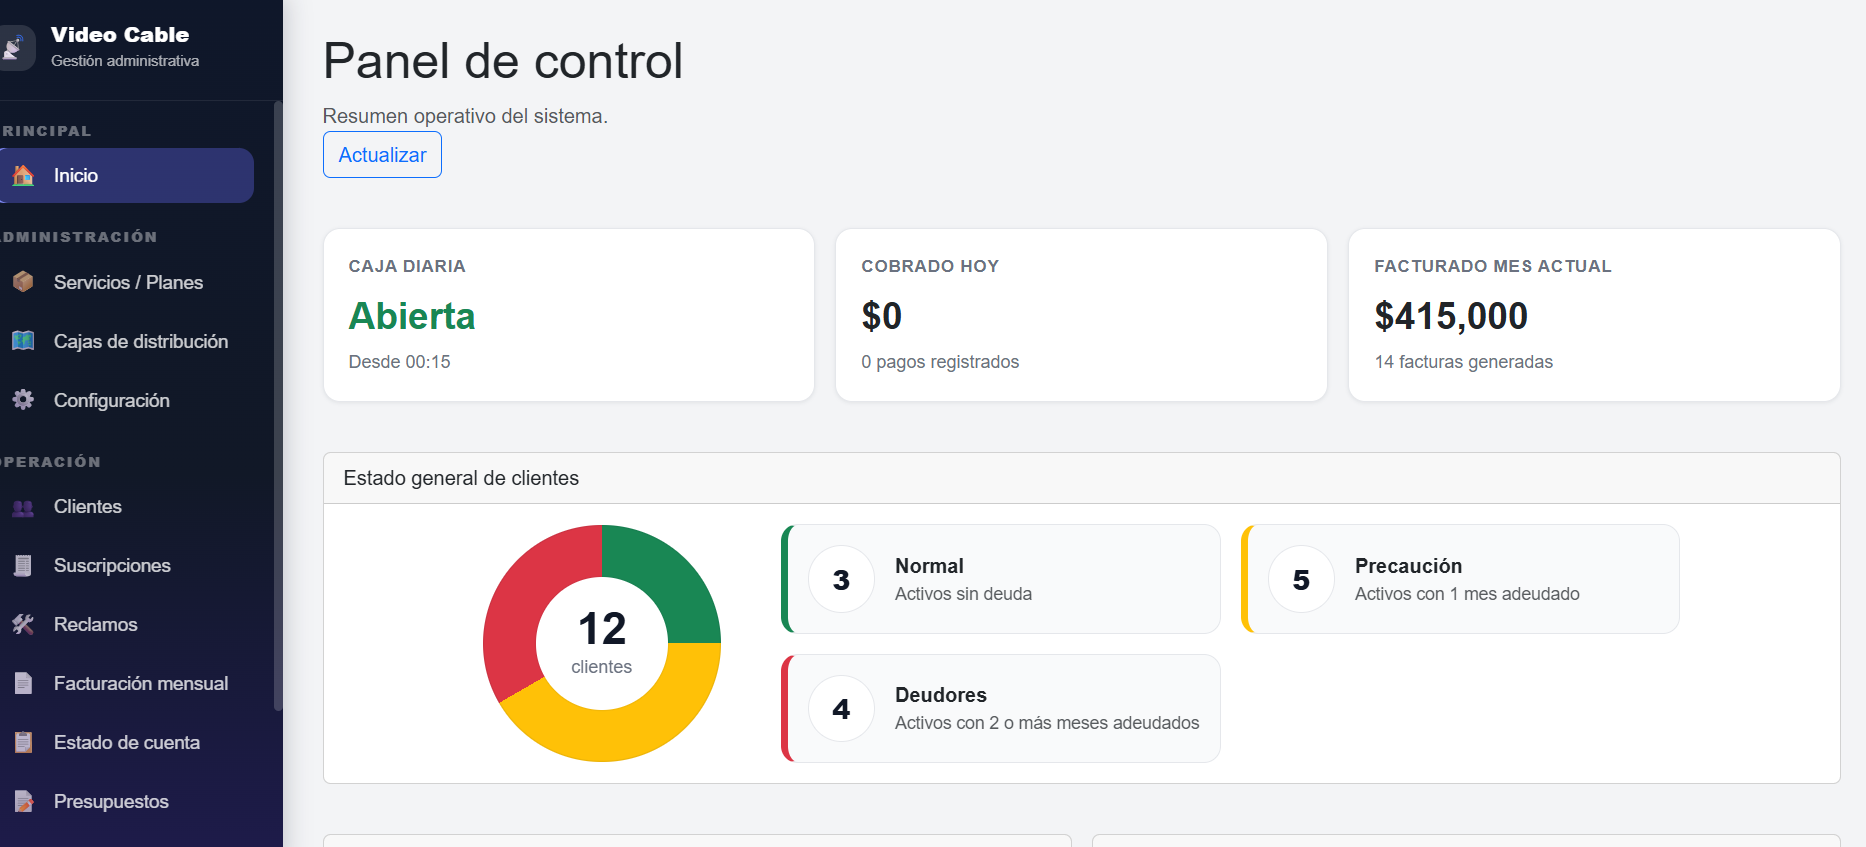Click the people icon for Clientes
The image size is (1866, 847).
(23, 507)
